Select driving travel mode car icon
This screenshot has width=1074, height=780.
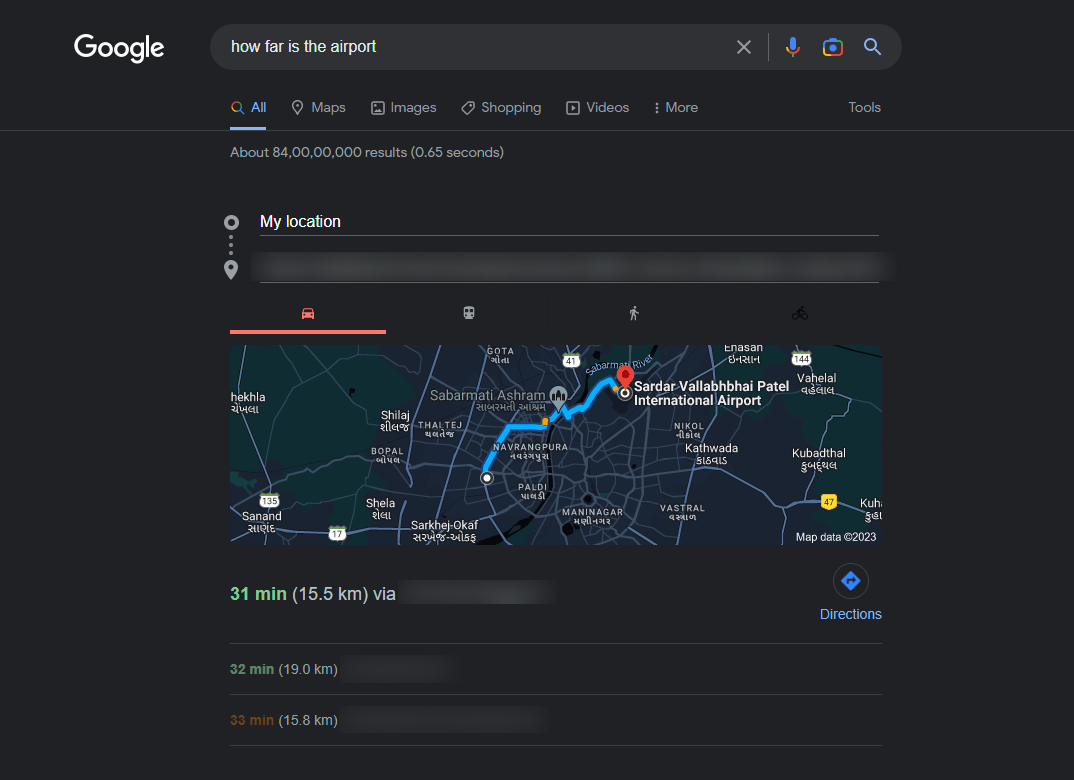point(308,314)
